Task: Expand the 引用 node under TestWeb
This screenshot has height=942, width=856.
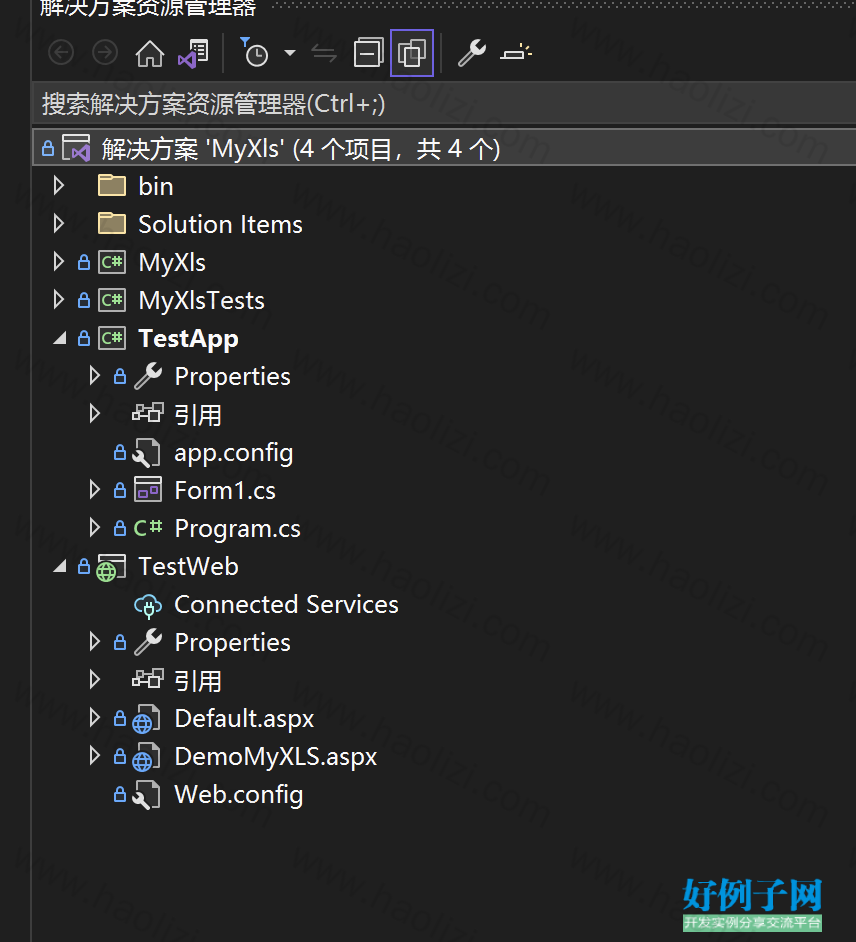Action: pyautogui.click(x=95, y=679)
